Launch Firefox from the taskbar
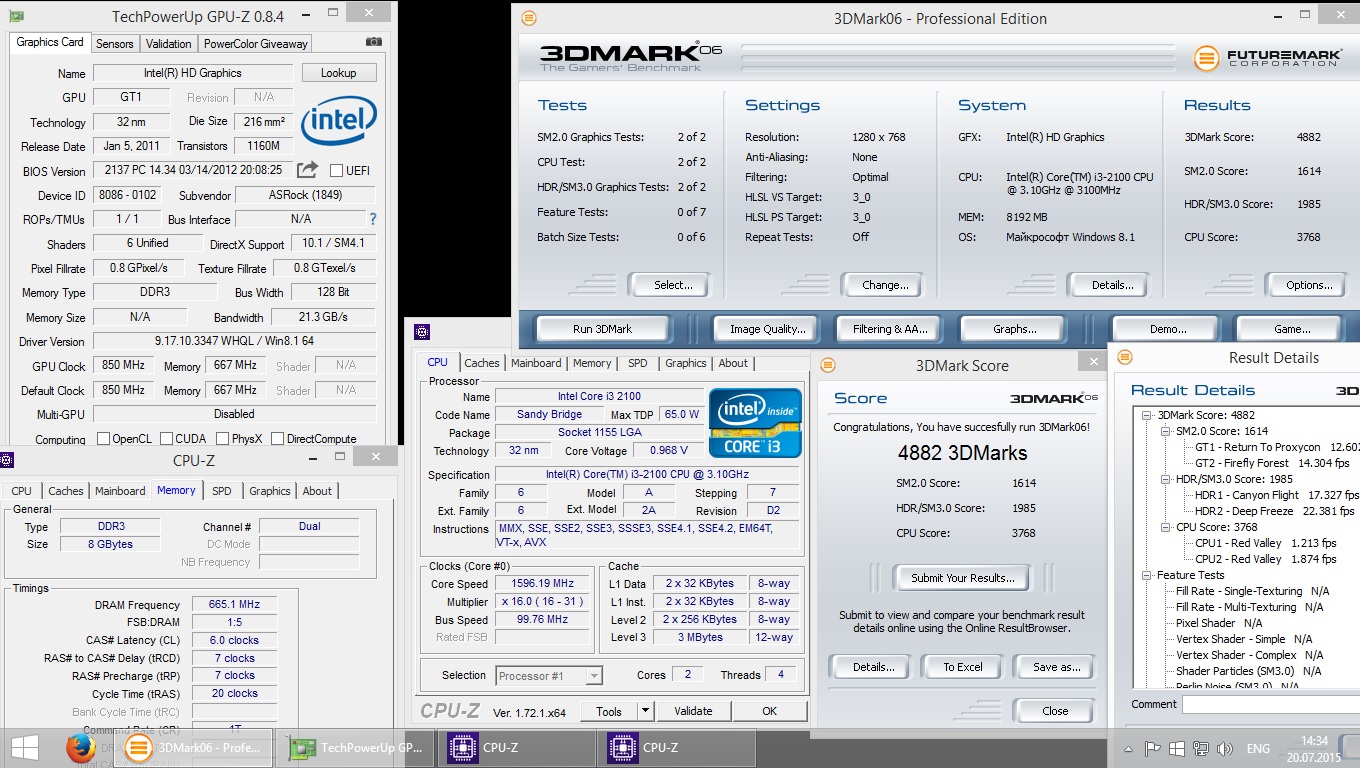This screenshot has width=1360, height=768. (80, 748)
